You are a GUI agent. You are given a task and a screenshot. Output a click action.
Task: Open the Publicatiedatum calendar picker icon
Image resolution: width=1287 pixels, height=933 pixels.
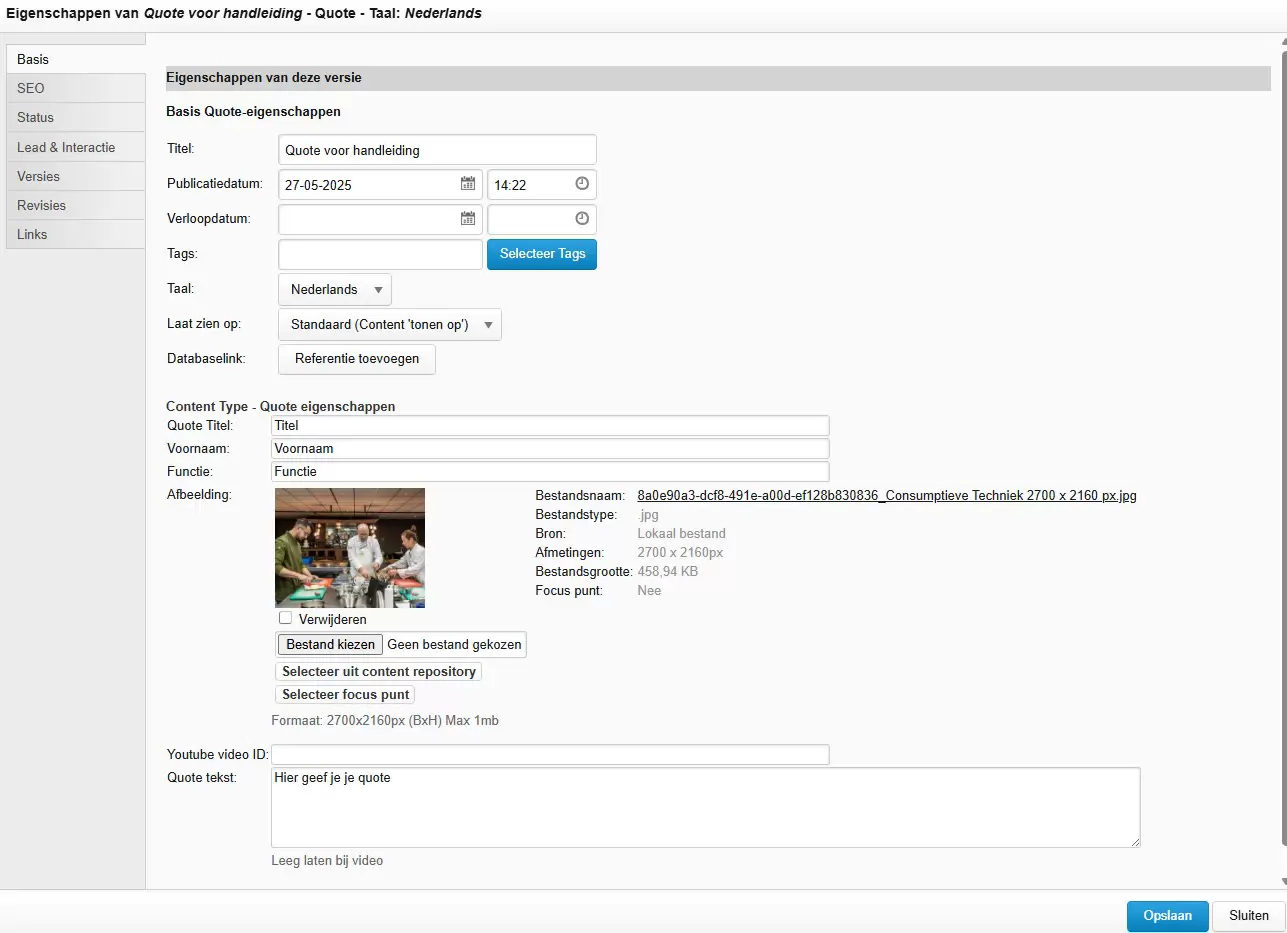coord(468,184)
